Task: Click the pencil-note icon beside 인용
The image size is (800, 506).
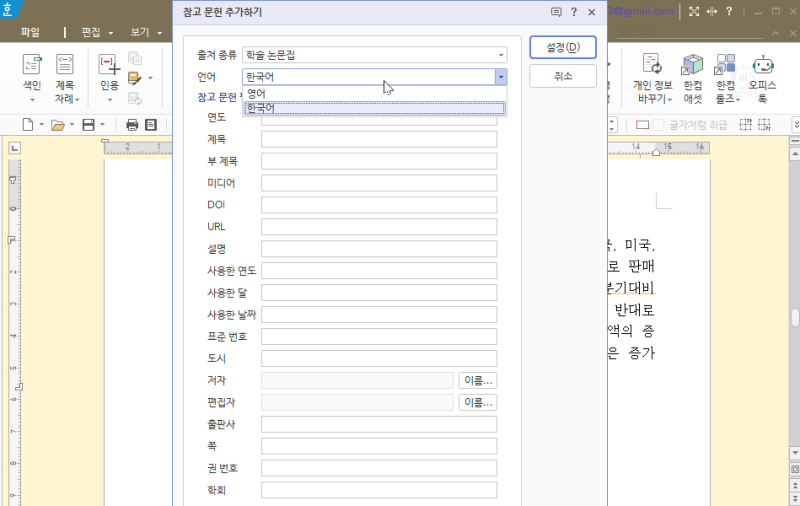Action: click(x=135, y=78)
